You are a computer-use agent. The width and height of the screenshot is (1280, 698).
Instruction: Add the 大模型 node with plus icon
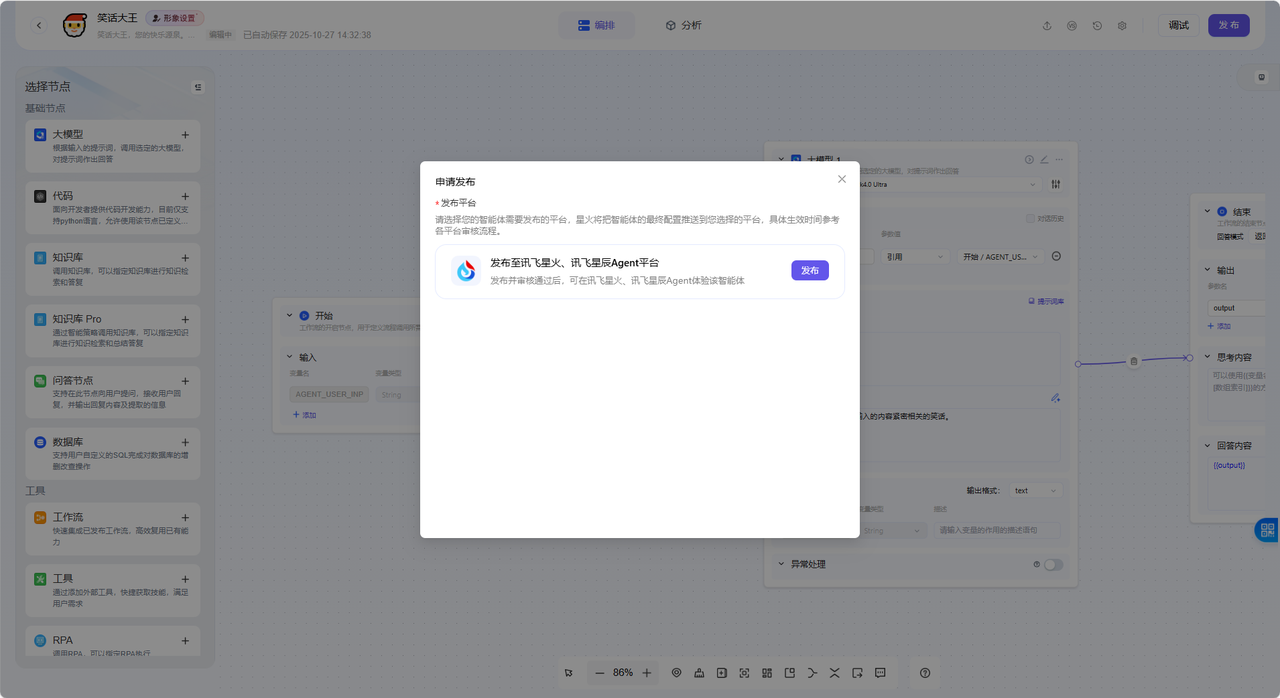[x=185, y=135]
